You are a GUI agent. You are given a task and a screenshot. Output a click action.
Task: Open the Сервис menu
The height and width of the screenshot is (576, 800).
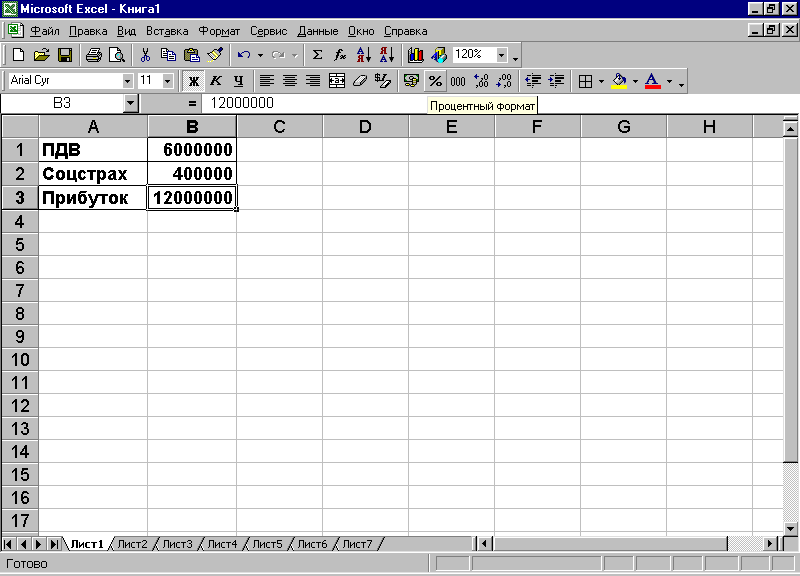pos(268,31)
